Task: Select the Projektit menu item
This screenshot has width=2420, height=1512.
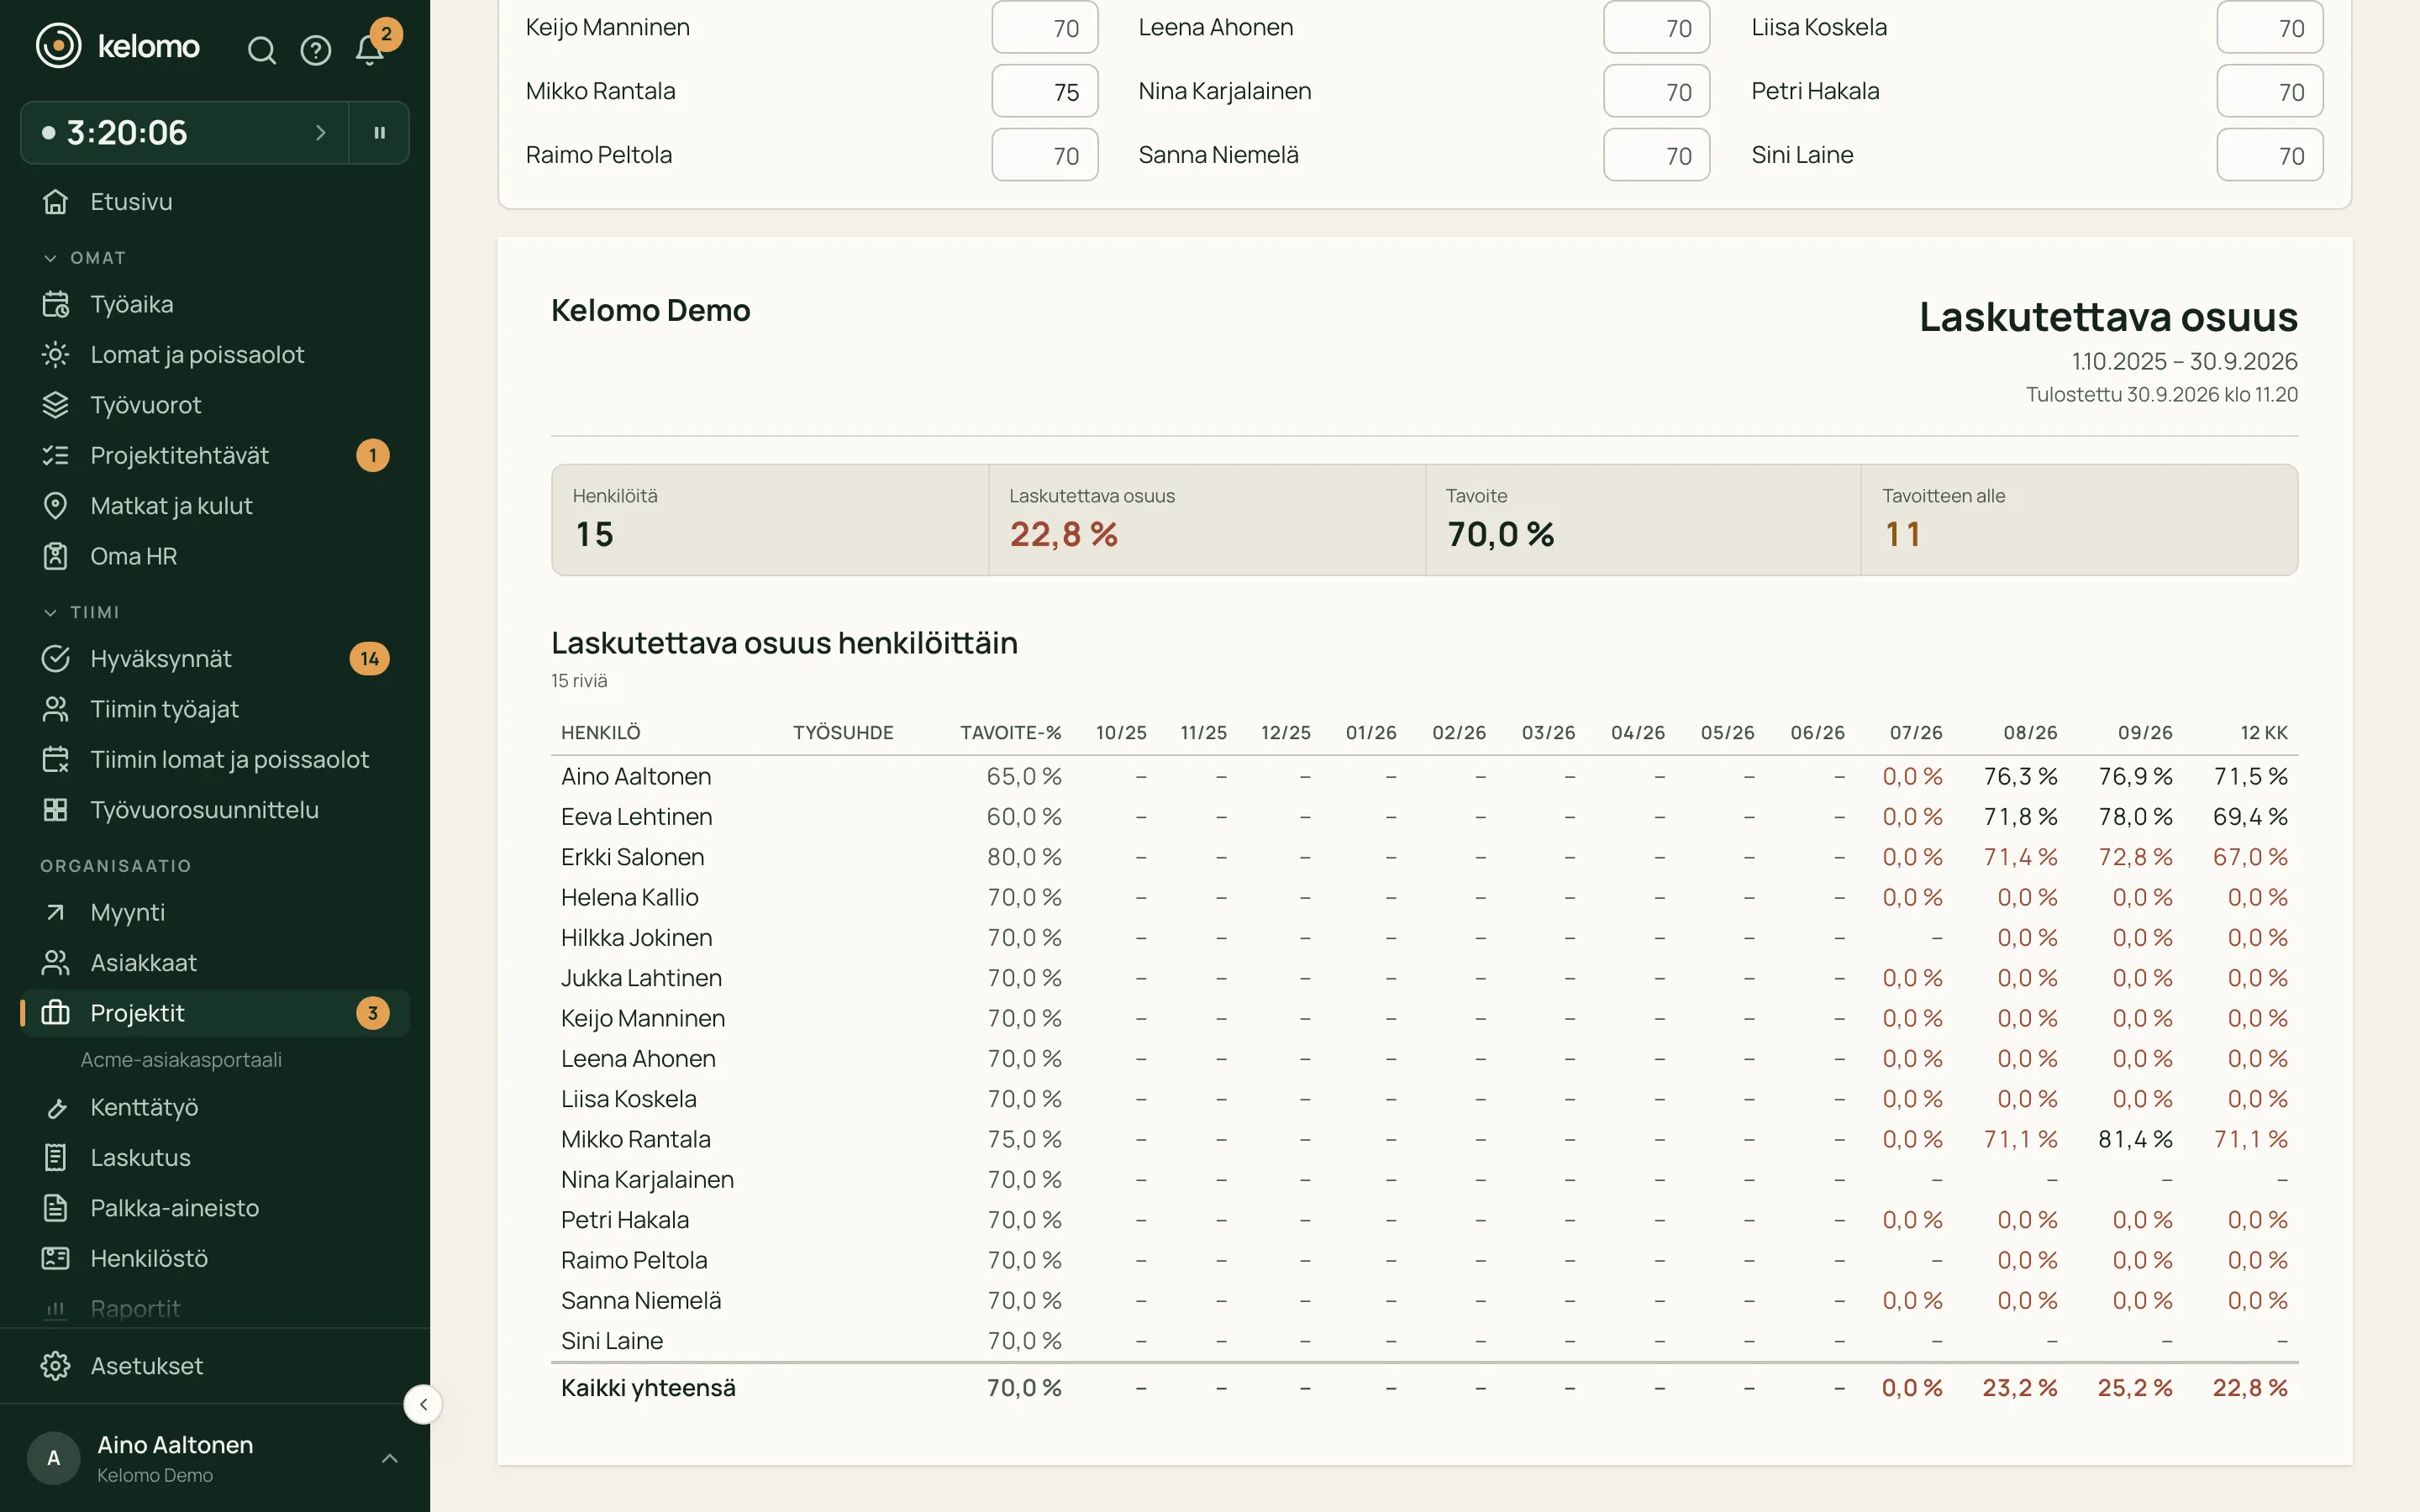Action: click(x=215, y=1013)
